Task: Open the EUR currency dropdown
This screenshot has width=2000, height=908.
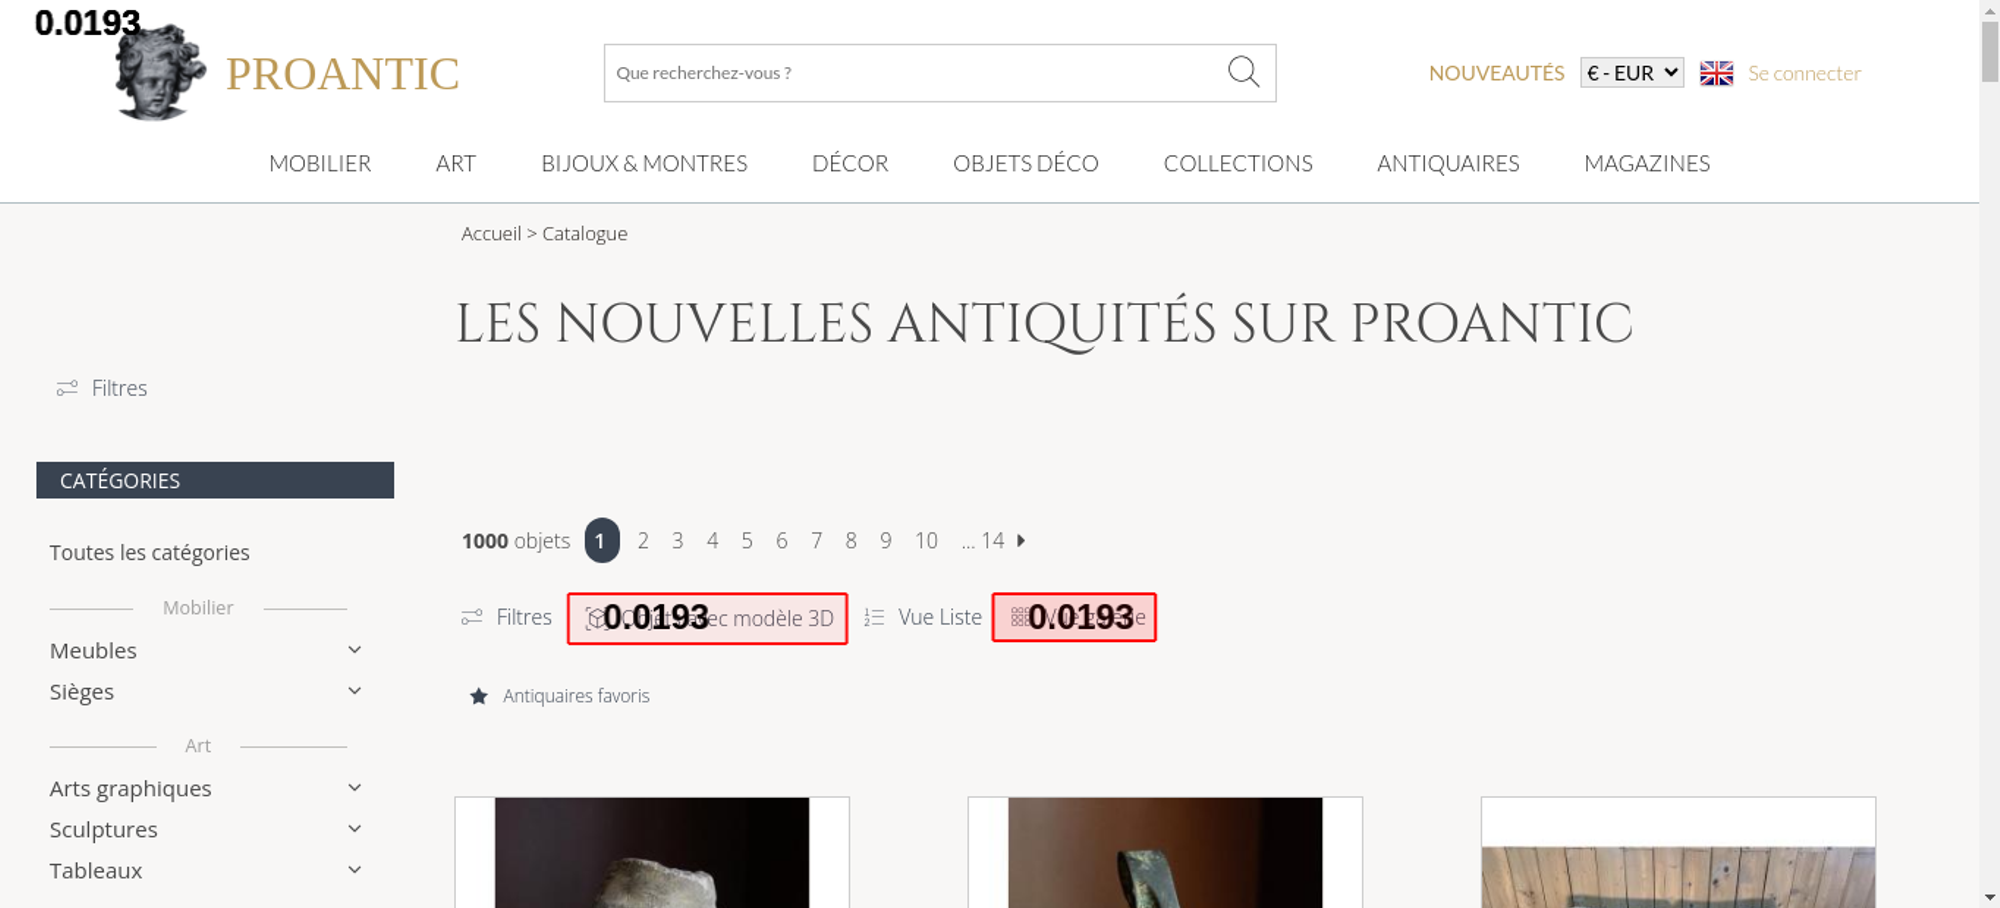Action: click(1631, 73)
